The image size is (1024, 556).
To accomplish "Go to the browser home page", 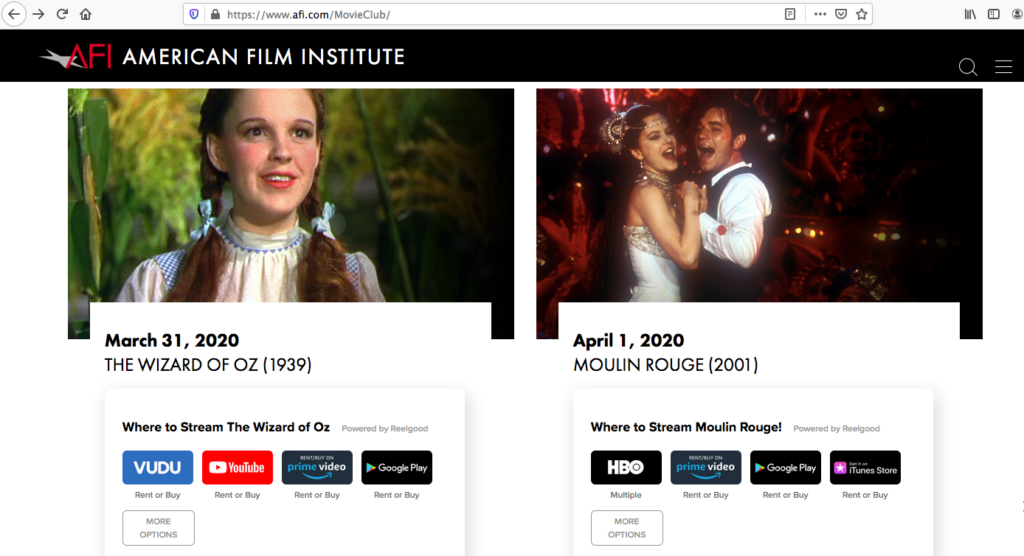I will coord(86,14).
